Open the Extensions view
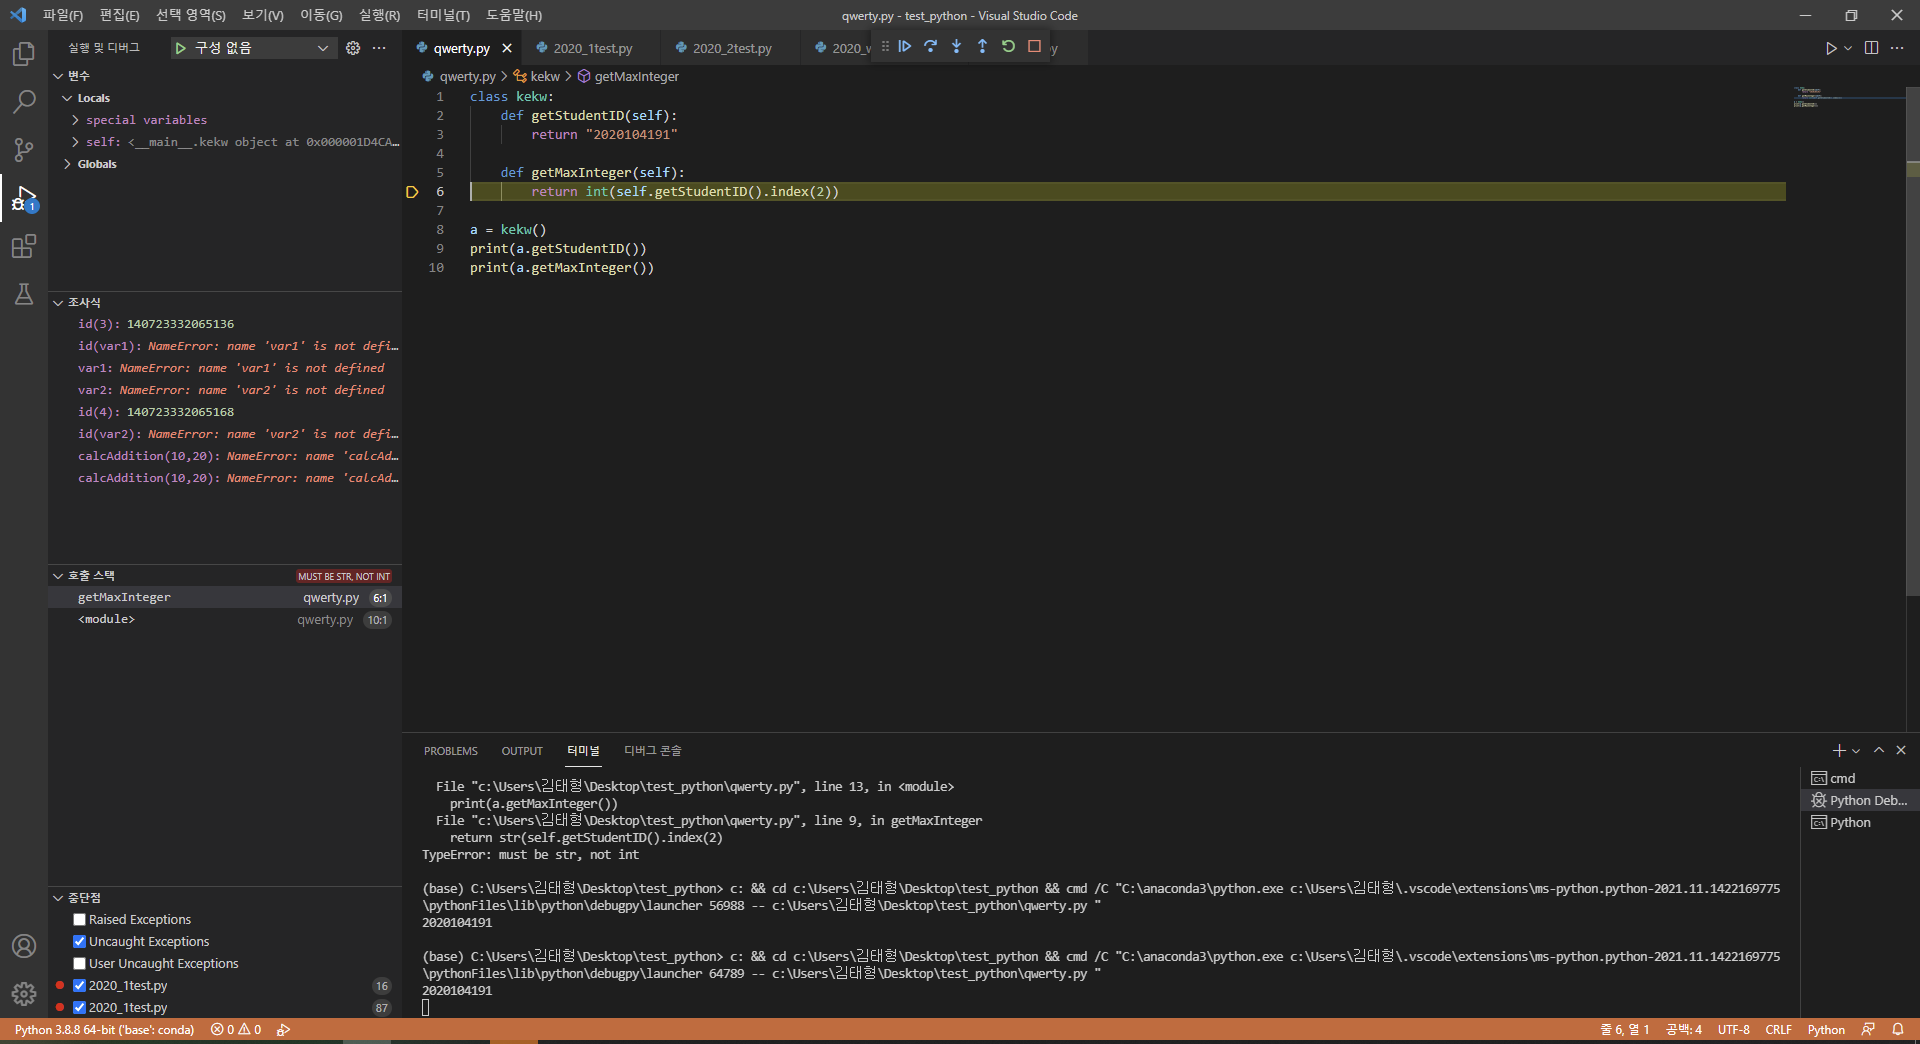Image resolution: width=1920 pixels, height=1044 pixels. (x=24, y=246)
